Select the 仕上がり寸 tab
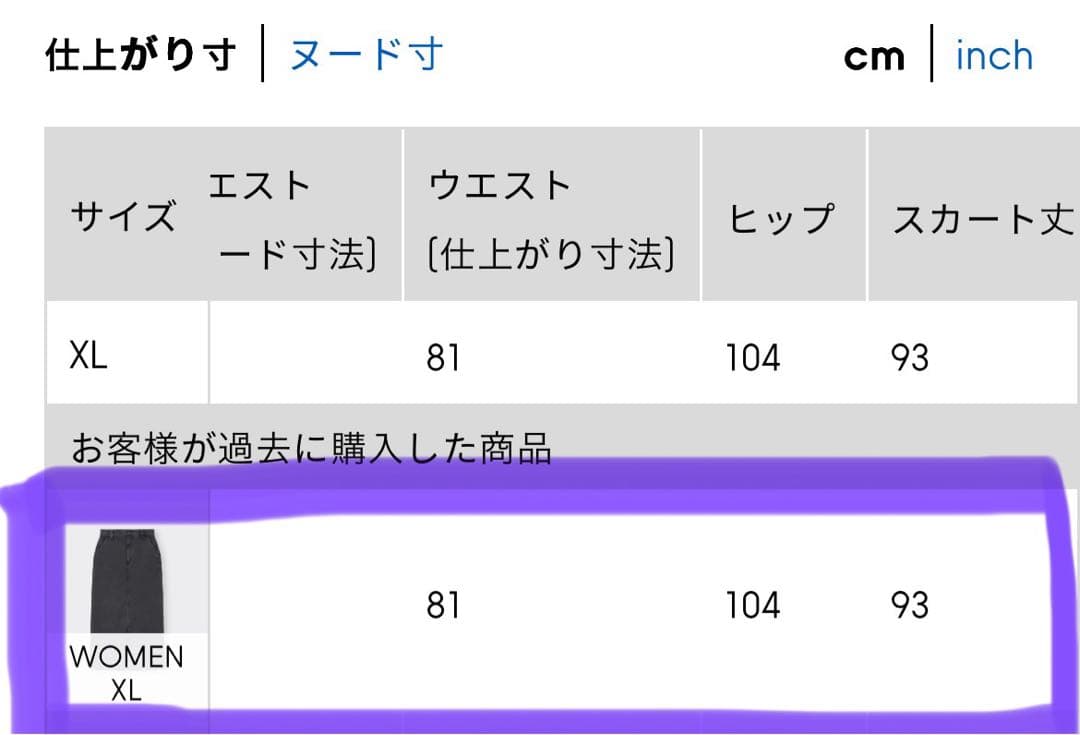The image size is (1080, 735). click(x=140, y=56)
